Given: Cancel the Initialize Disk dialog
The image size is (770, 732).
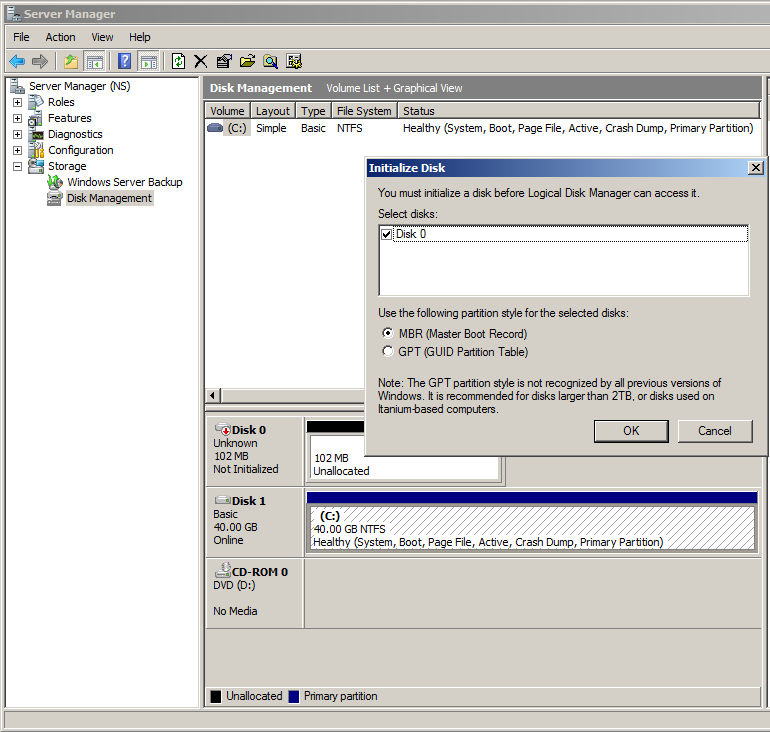Looking at the screenshot, I should point(714,431).
